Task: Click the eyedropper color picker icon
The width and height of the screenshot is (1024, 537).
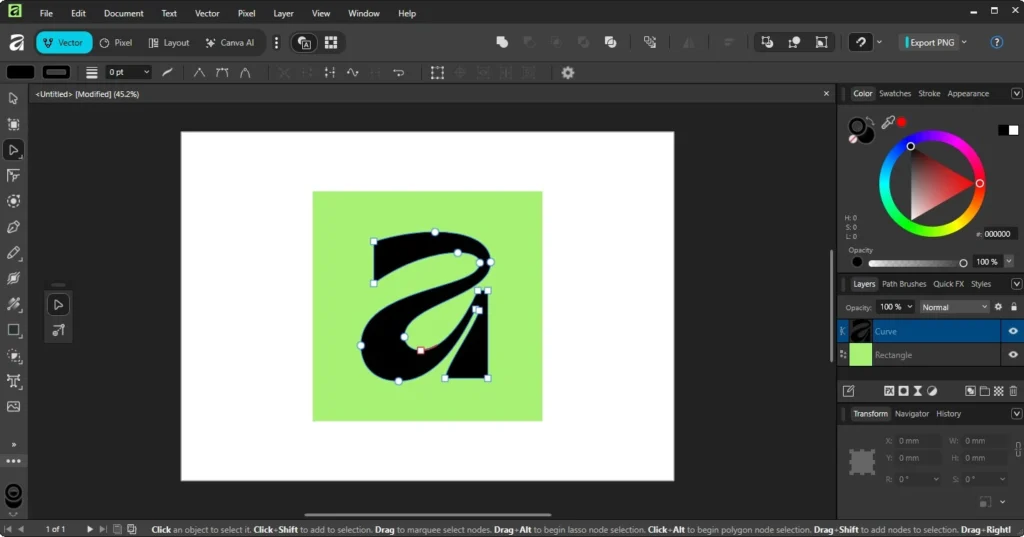Action: coord(886,122)
